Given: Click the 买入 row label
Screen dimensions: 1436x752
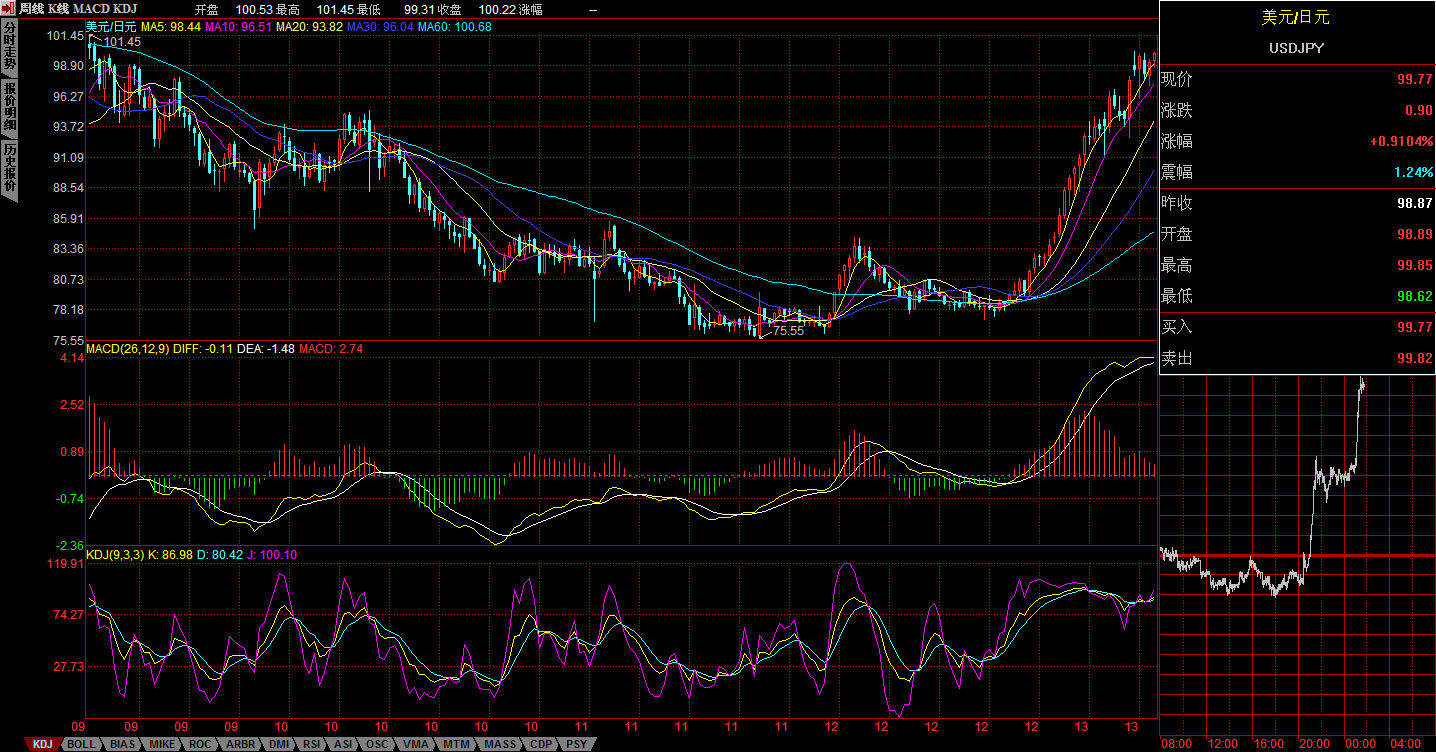Looking at the screenshot, I should point(1177,327).
